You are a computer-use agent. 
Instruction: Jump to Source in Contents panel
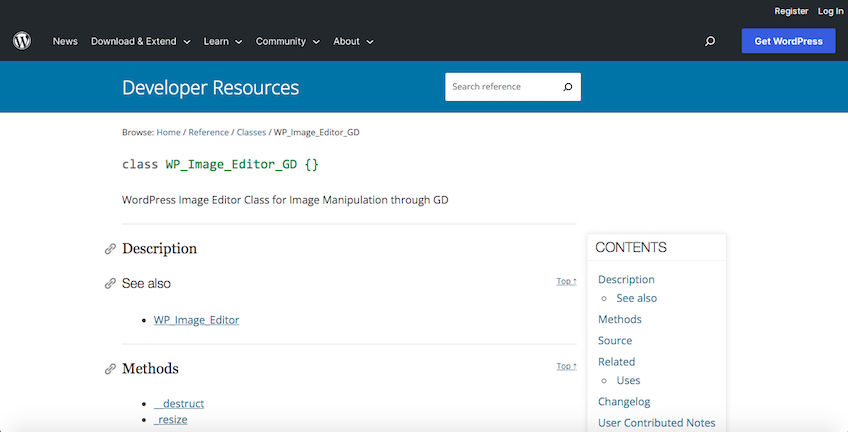click(615, 341)
